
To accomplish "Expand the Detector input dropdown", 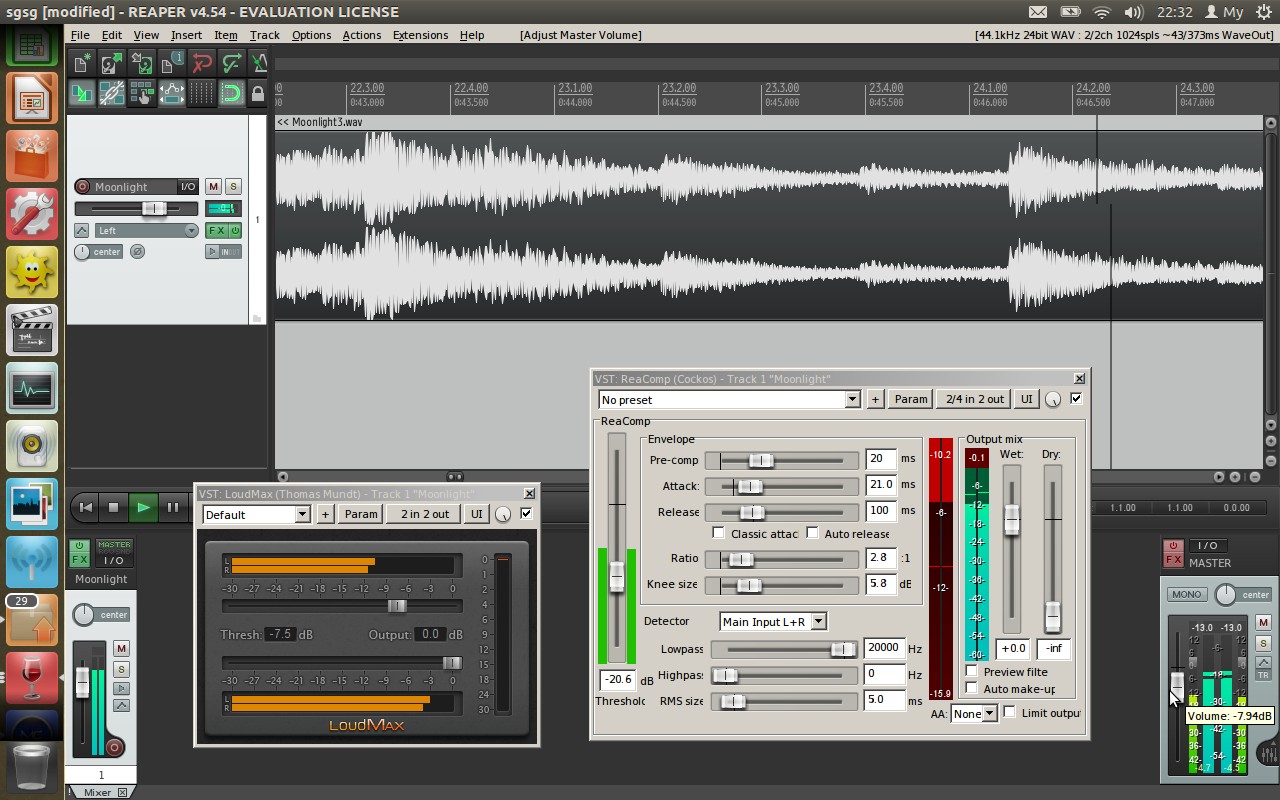I will point(818,622).
